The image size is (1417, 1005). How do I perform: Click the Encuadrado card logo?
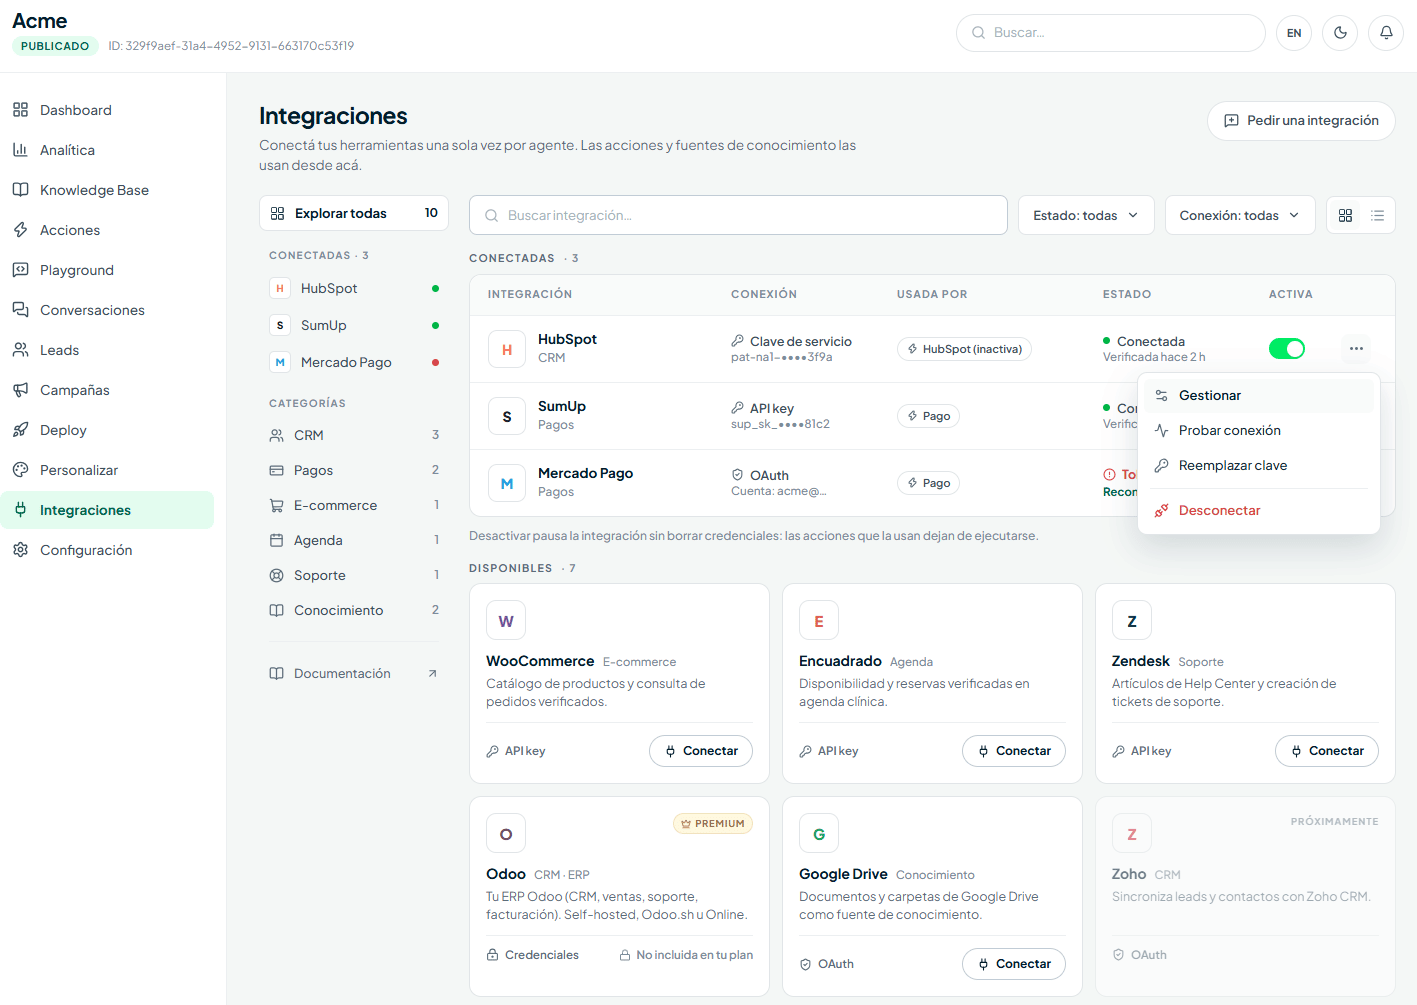pyautogui.click(x=819, y=621)
